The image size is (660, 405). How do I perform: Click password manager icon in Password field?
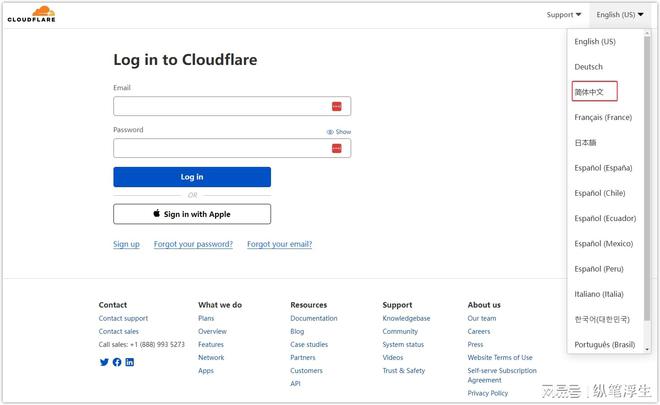pos(337,148)
